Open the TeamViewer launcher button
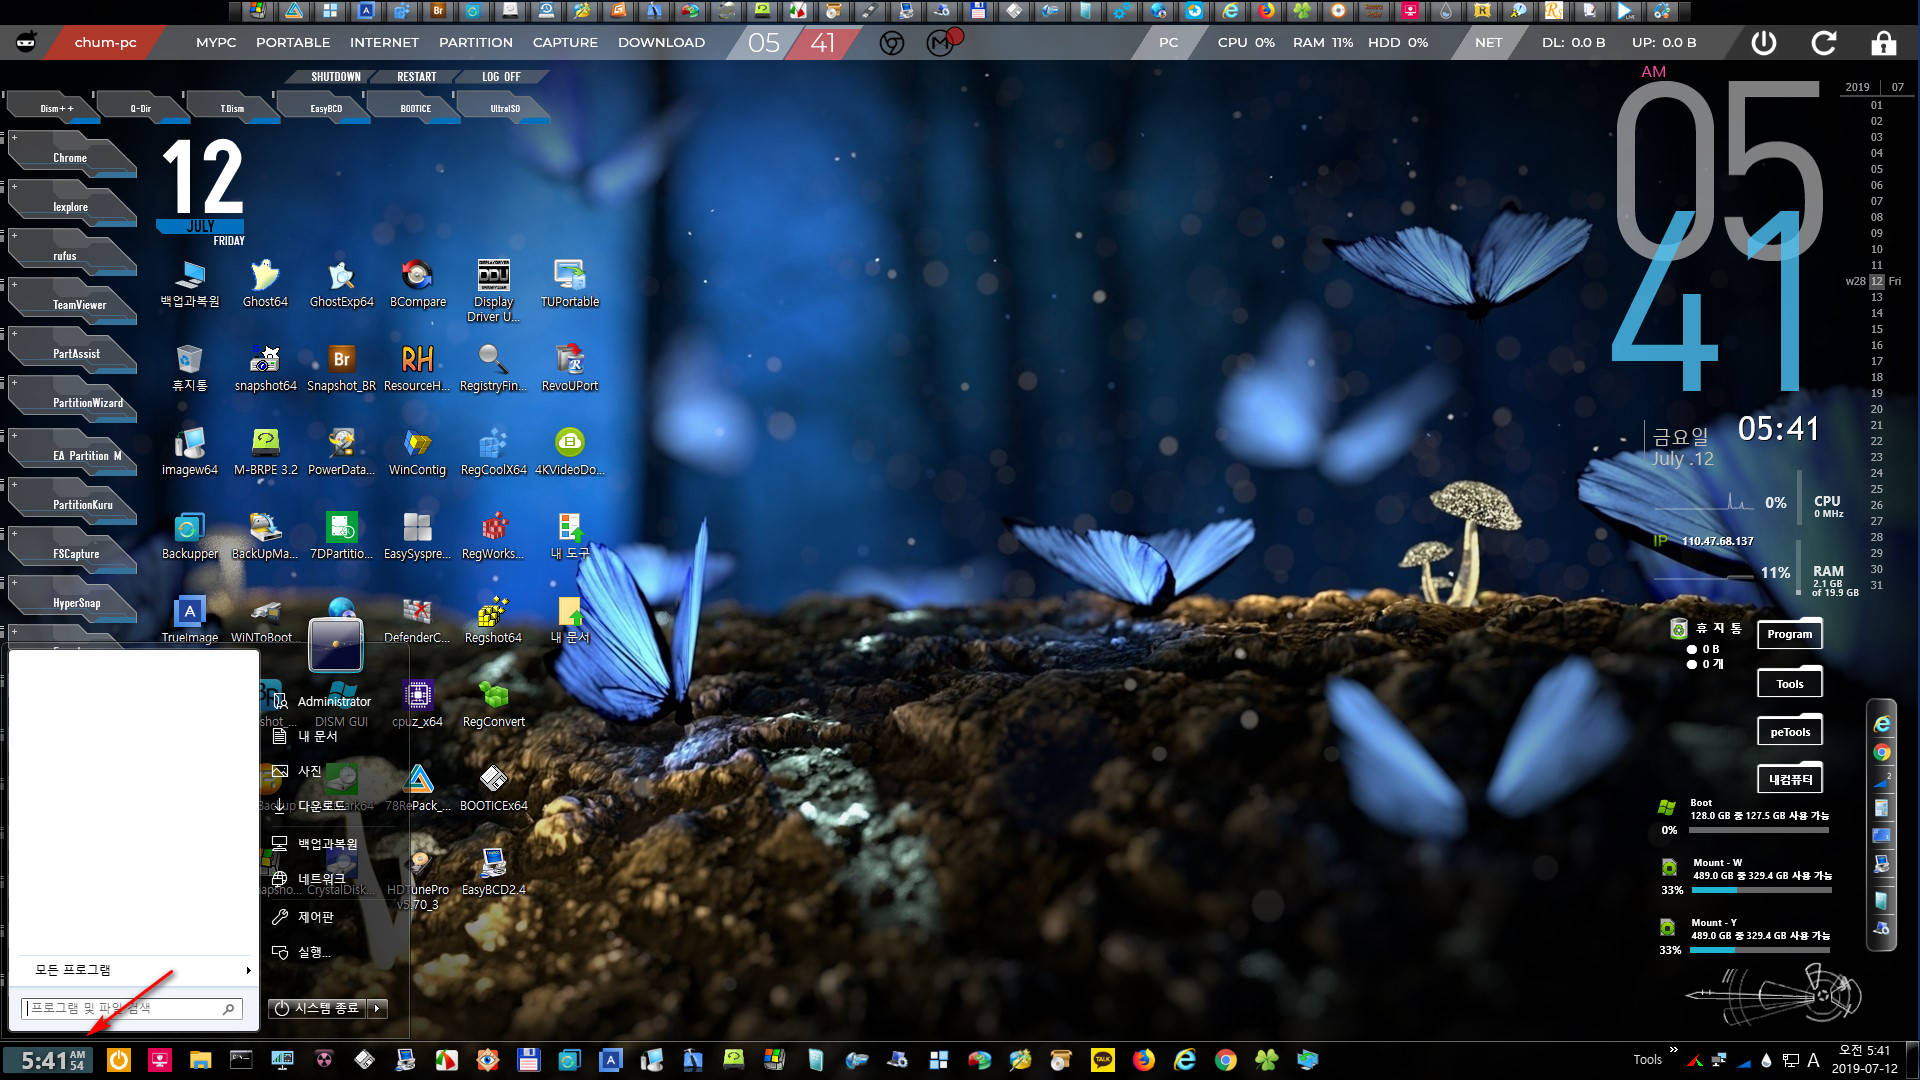 click(72, 300)
